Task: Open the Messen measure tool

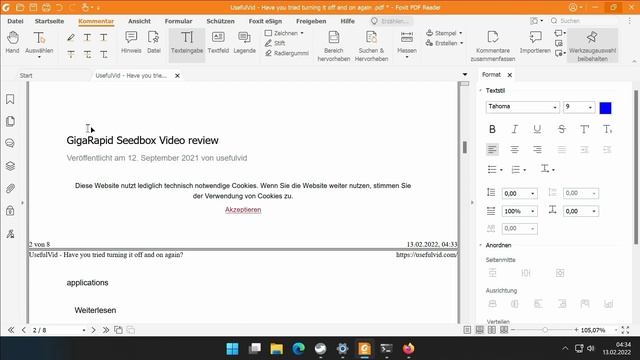Action: tap(407, 44)
